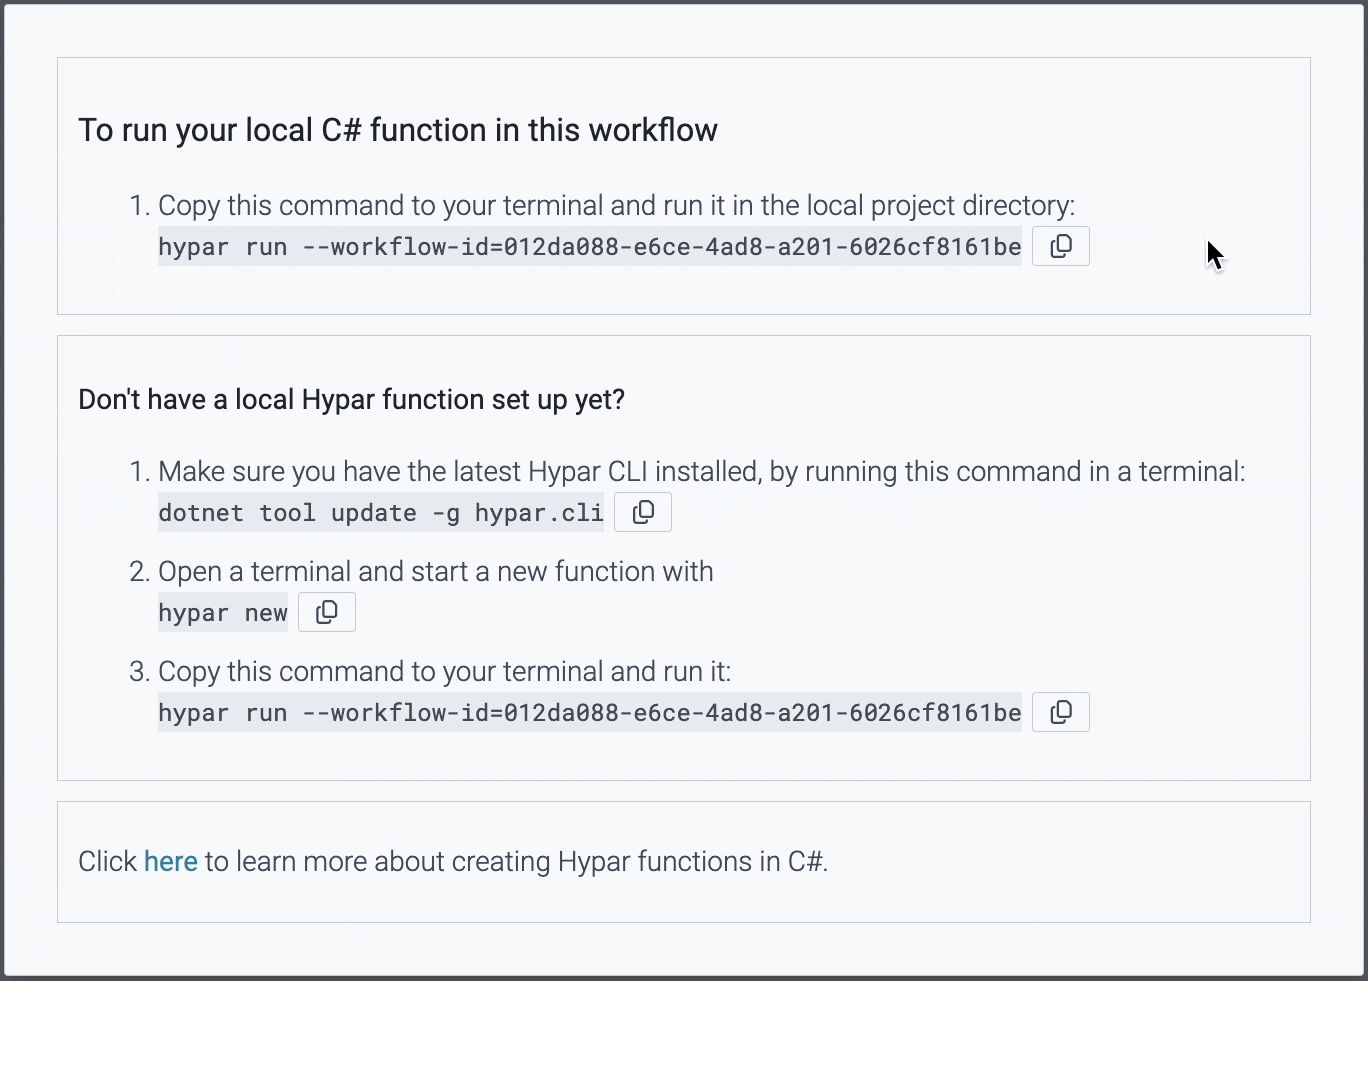Click the 'hypar new' code snippet

pyautogui.click(x=223, y=612)
